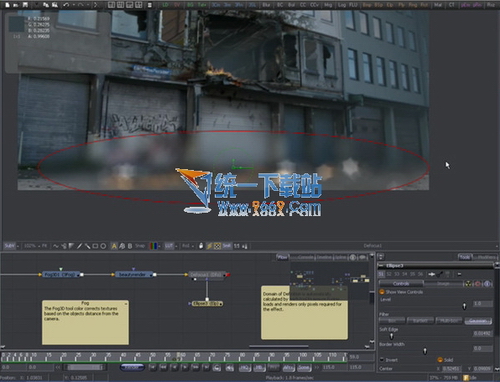This screenshot has height=382, width=500.
Task: Select settings slot S1
Action: tap(381, 274)
